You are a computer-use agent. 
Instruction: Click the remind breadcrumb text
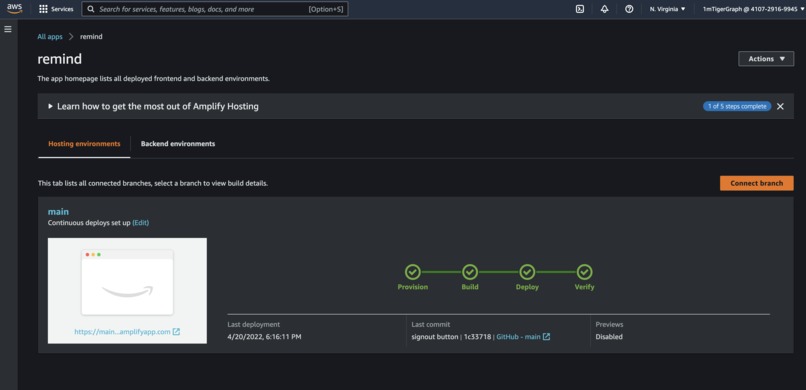[91, 36]
